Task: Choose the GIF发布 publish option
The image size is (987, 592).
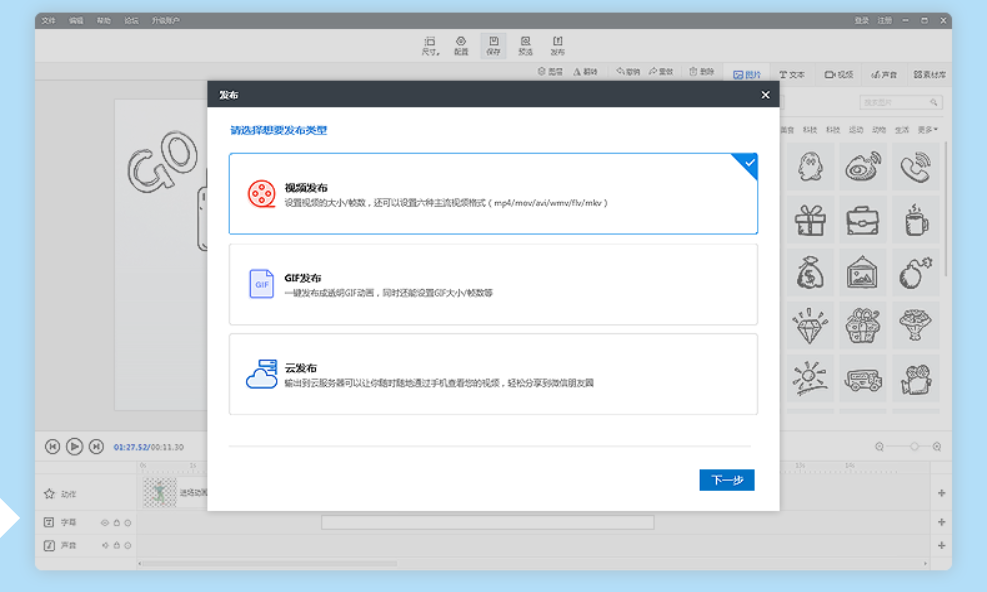Action: click(x=493, y=284)
